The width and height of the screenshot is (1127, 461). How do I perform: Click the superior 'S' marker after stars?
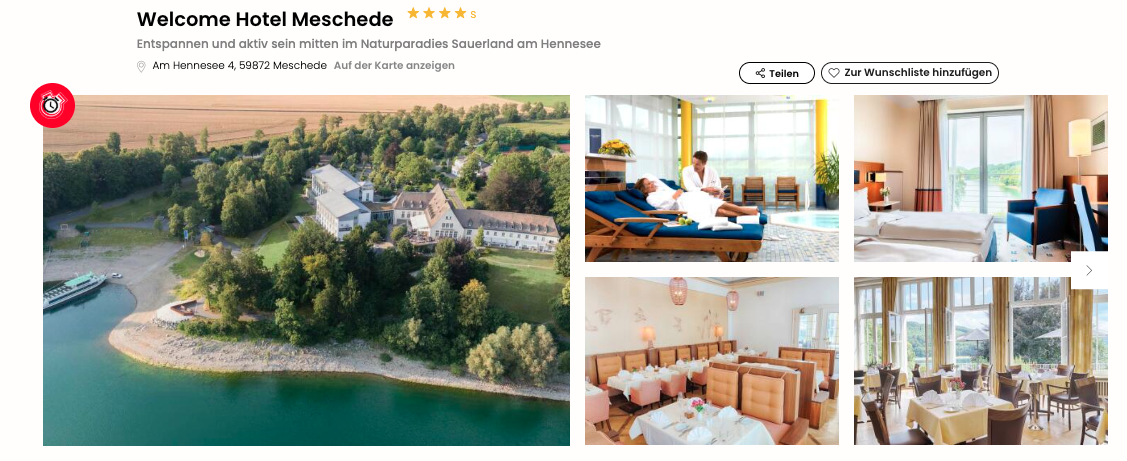point(473,14)
